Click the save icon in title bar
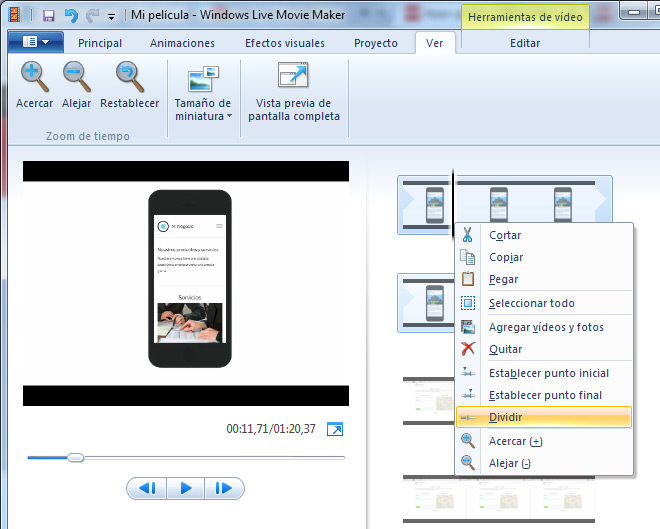Image resolution: width=660 pixels, height=529 pixels. coord(48,16)
